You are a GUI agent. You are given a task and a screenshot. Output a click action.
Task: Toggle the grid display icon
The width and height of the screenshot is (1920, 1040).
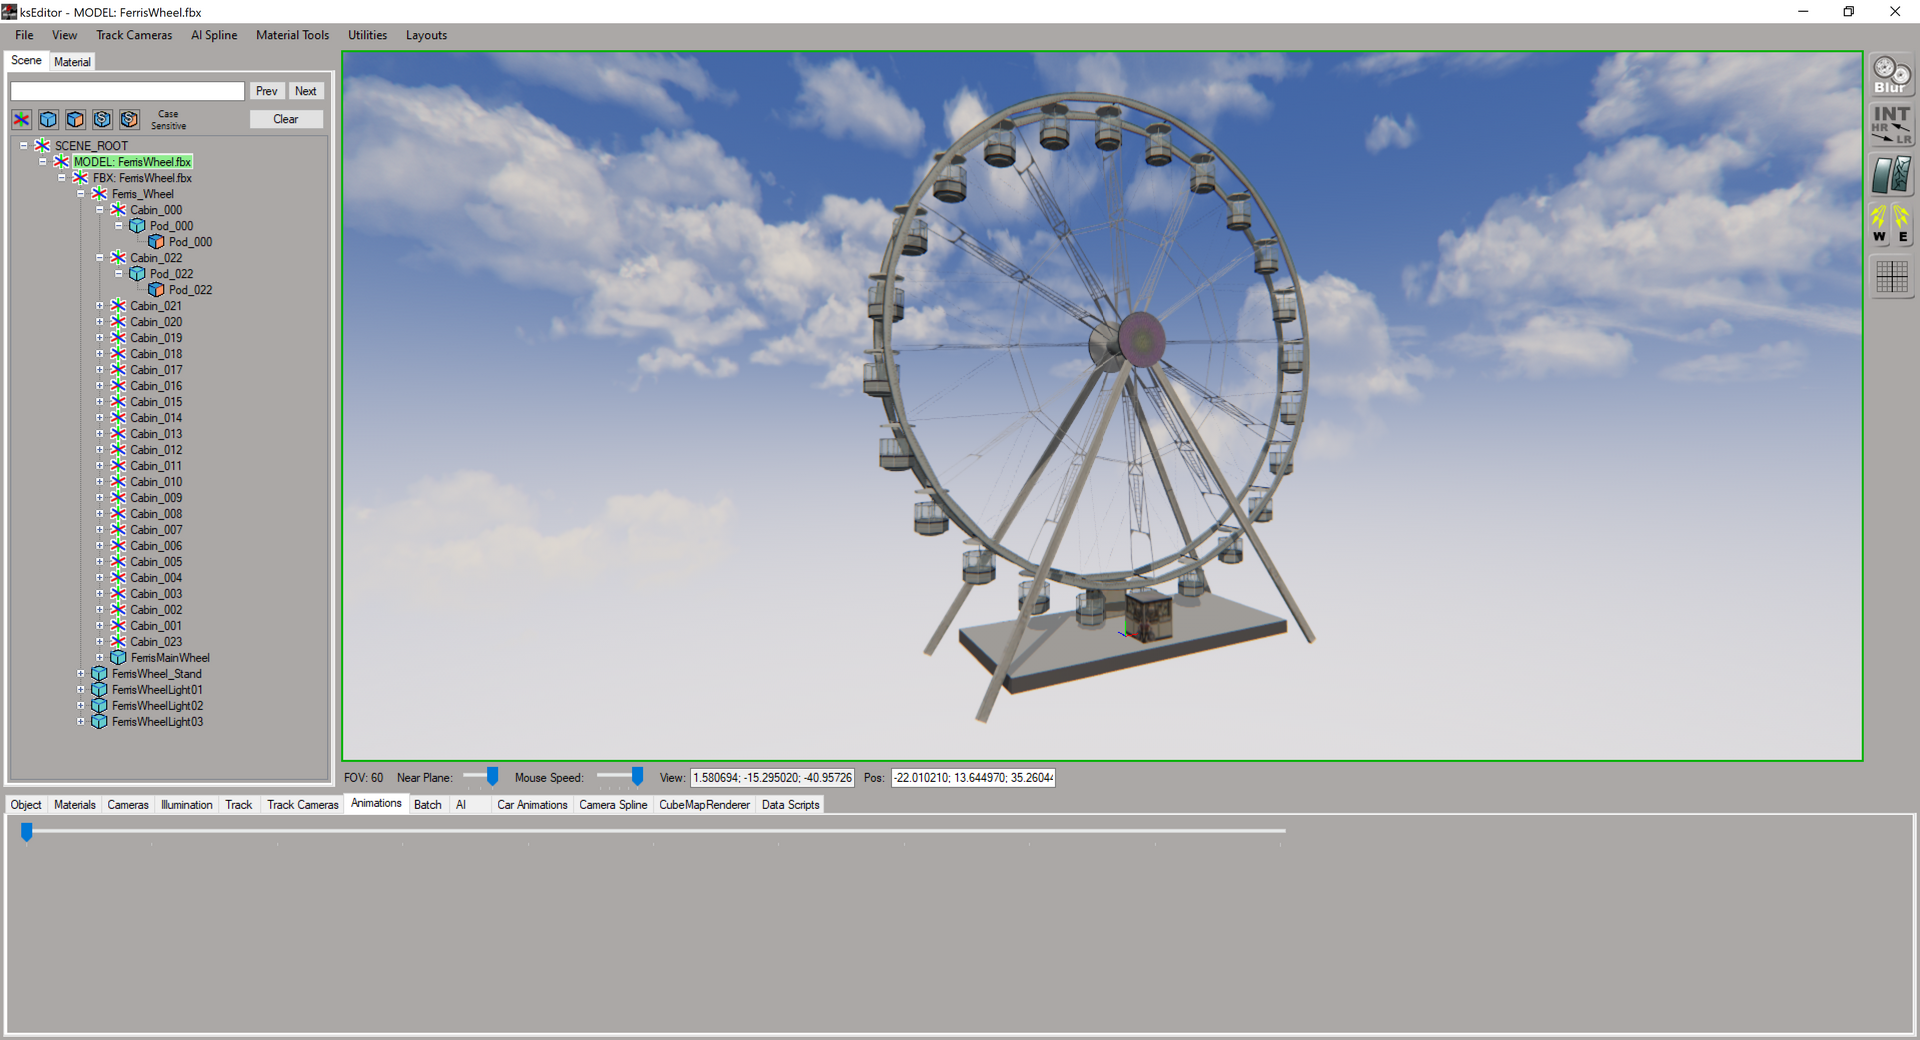pyautogui.click(x=1891, y=277)
